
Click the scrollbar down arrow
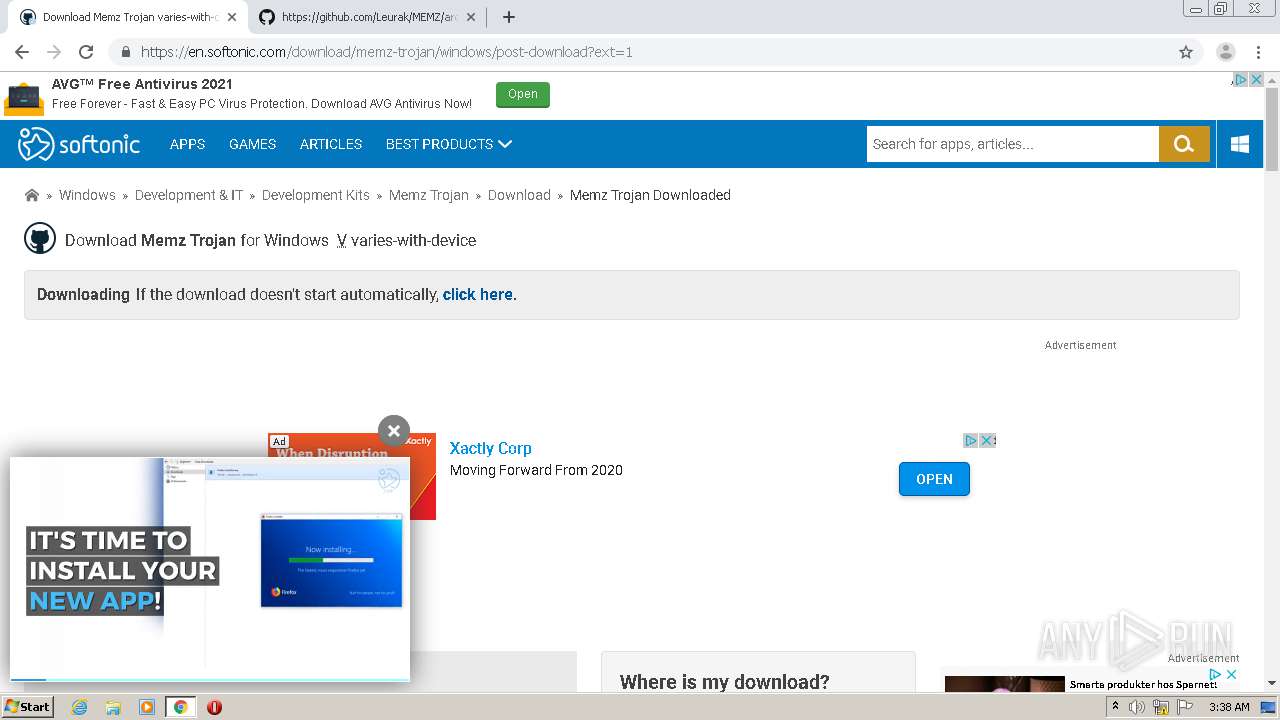pos(1272,684)
